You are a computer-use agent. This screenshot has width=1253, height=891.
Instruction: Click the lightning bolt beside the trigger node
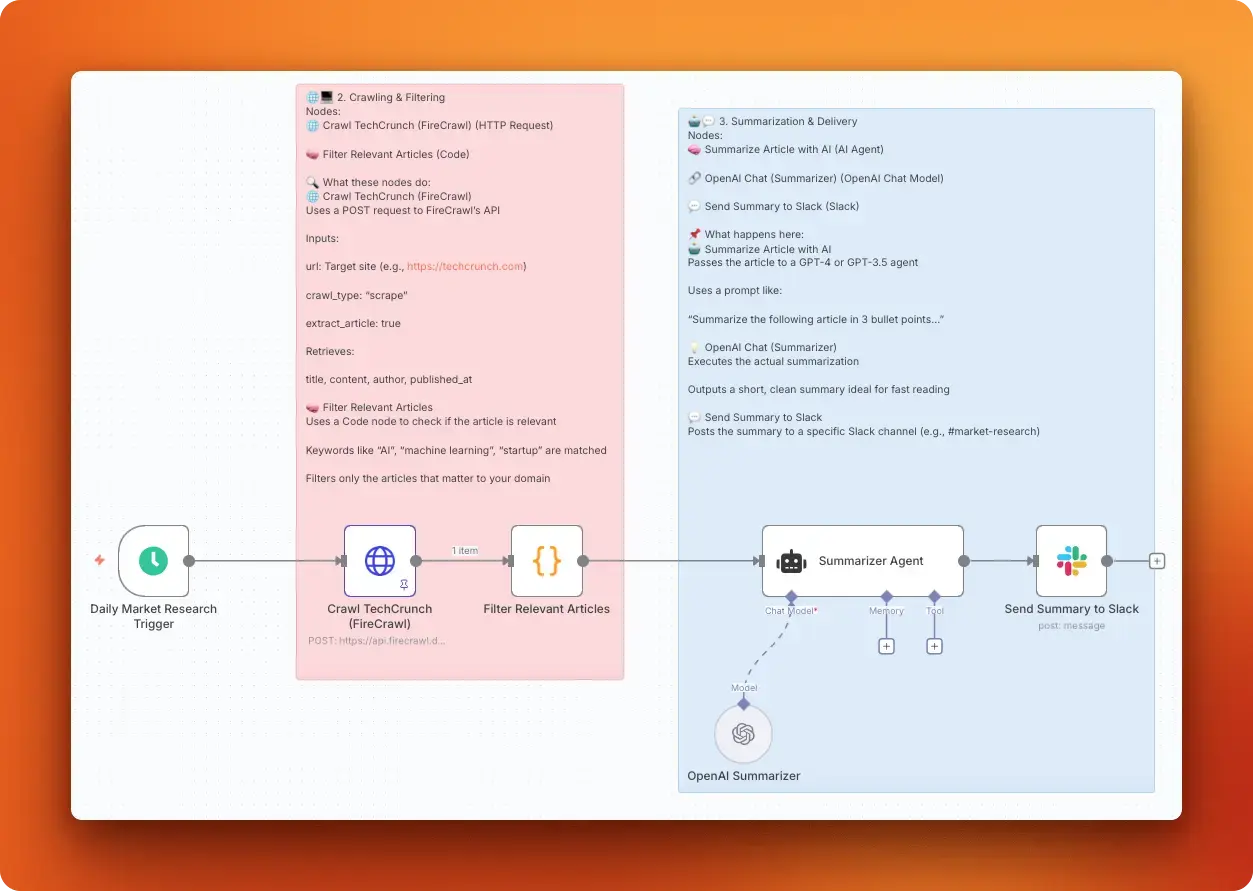[x=99, y=561]
